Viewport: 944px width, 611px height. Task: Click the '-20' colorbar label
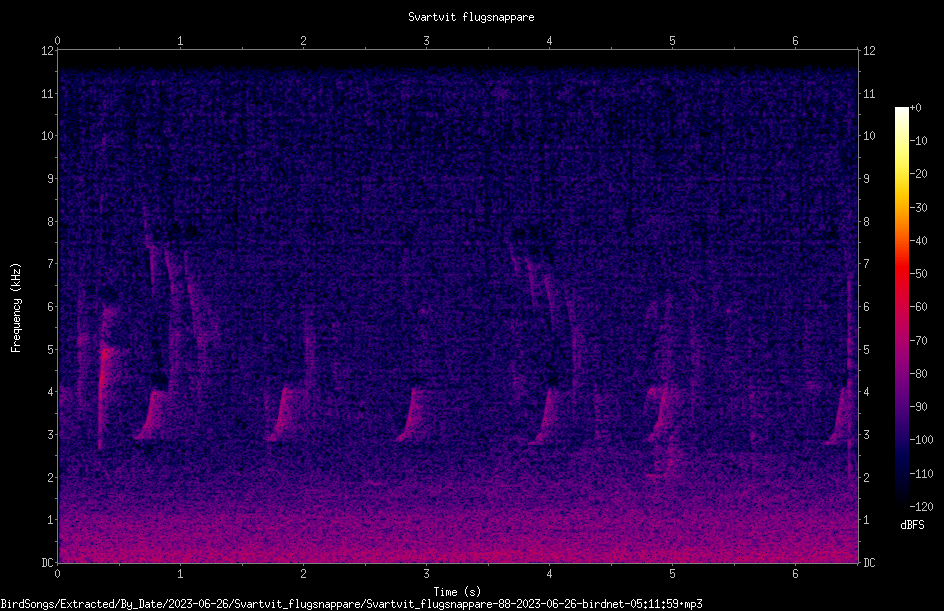point(918,174)
